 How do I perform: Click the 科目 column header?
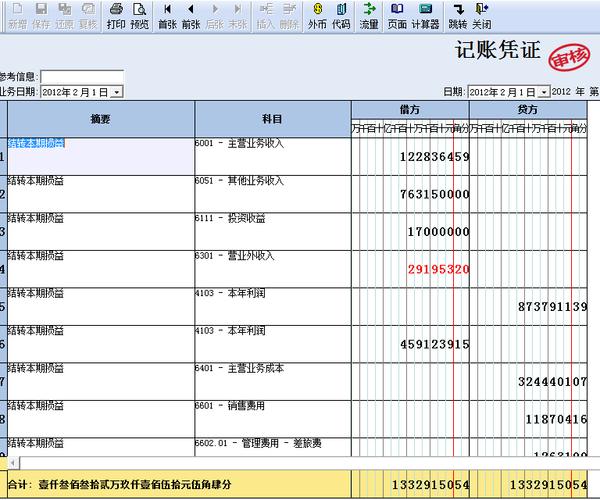coord(272,119)
